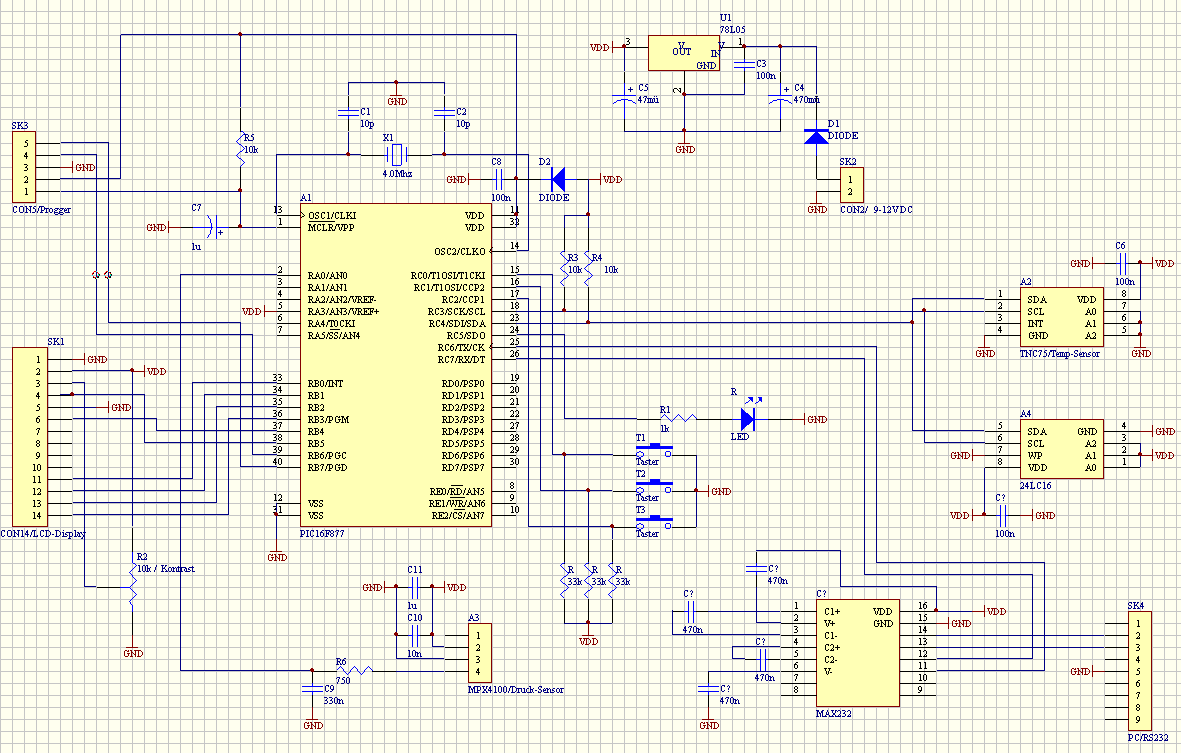Select resistor R6 labeled 750

[x=357, y=670]
